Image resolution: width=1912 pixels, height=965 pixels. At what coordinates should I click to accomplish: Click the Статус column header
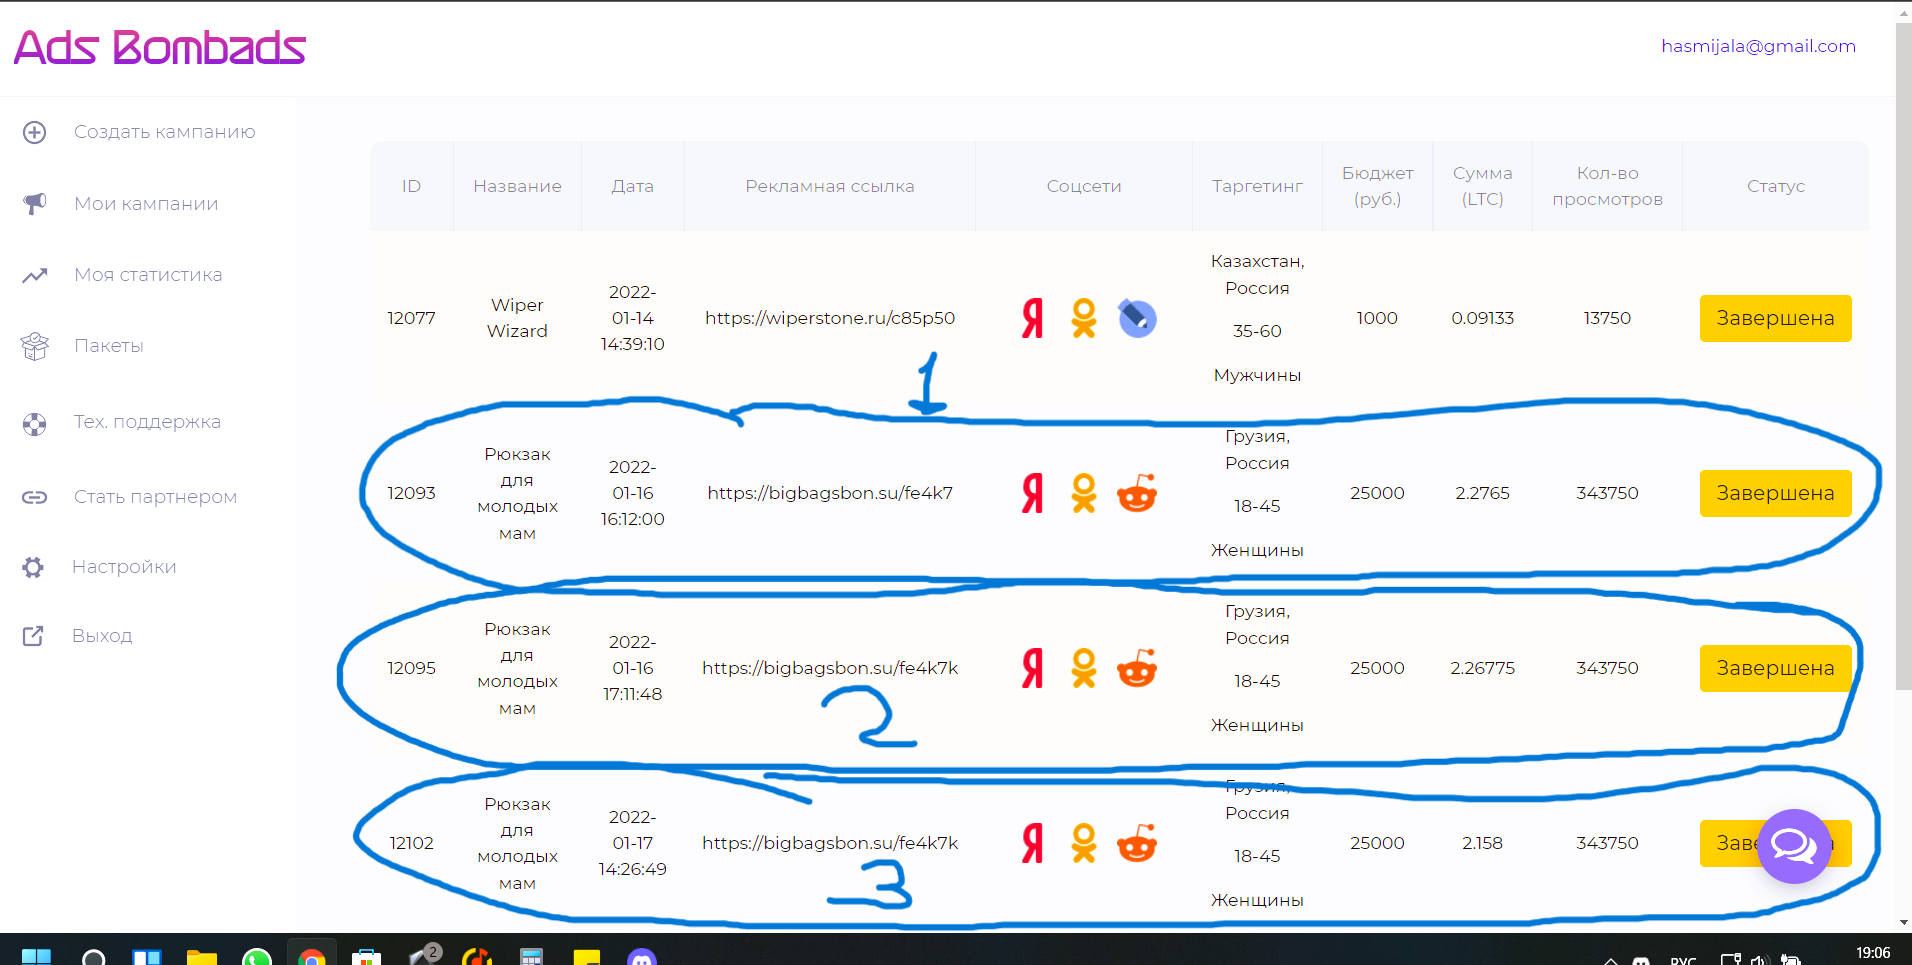click(x=1775, y=186)
